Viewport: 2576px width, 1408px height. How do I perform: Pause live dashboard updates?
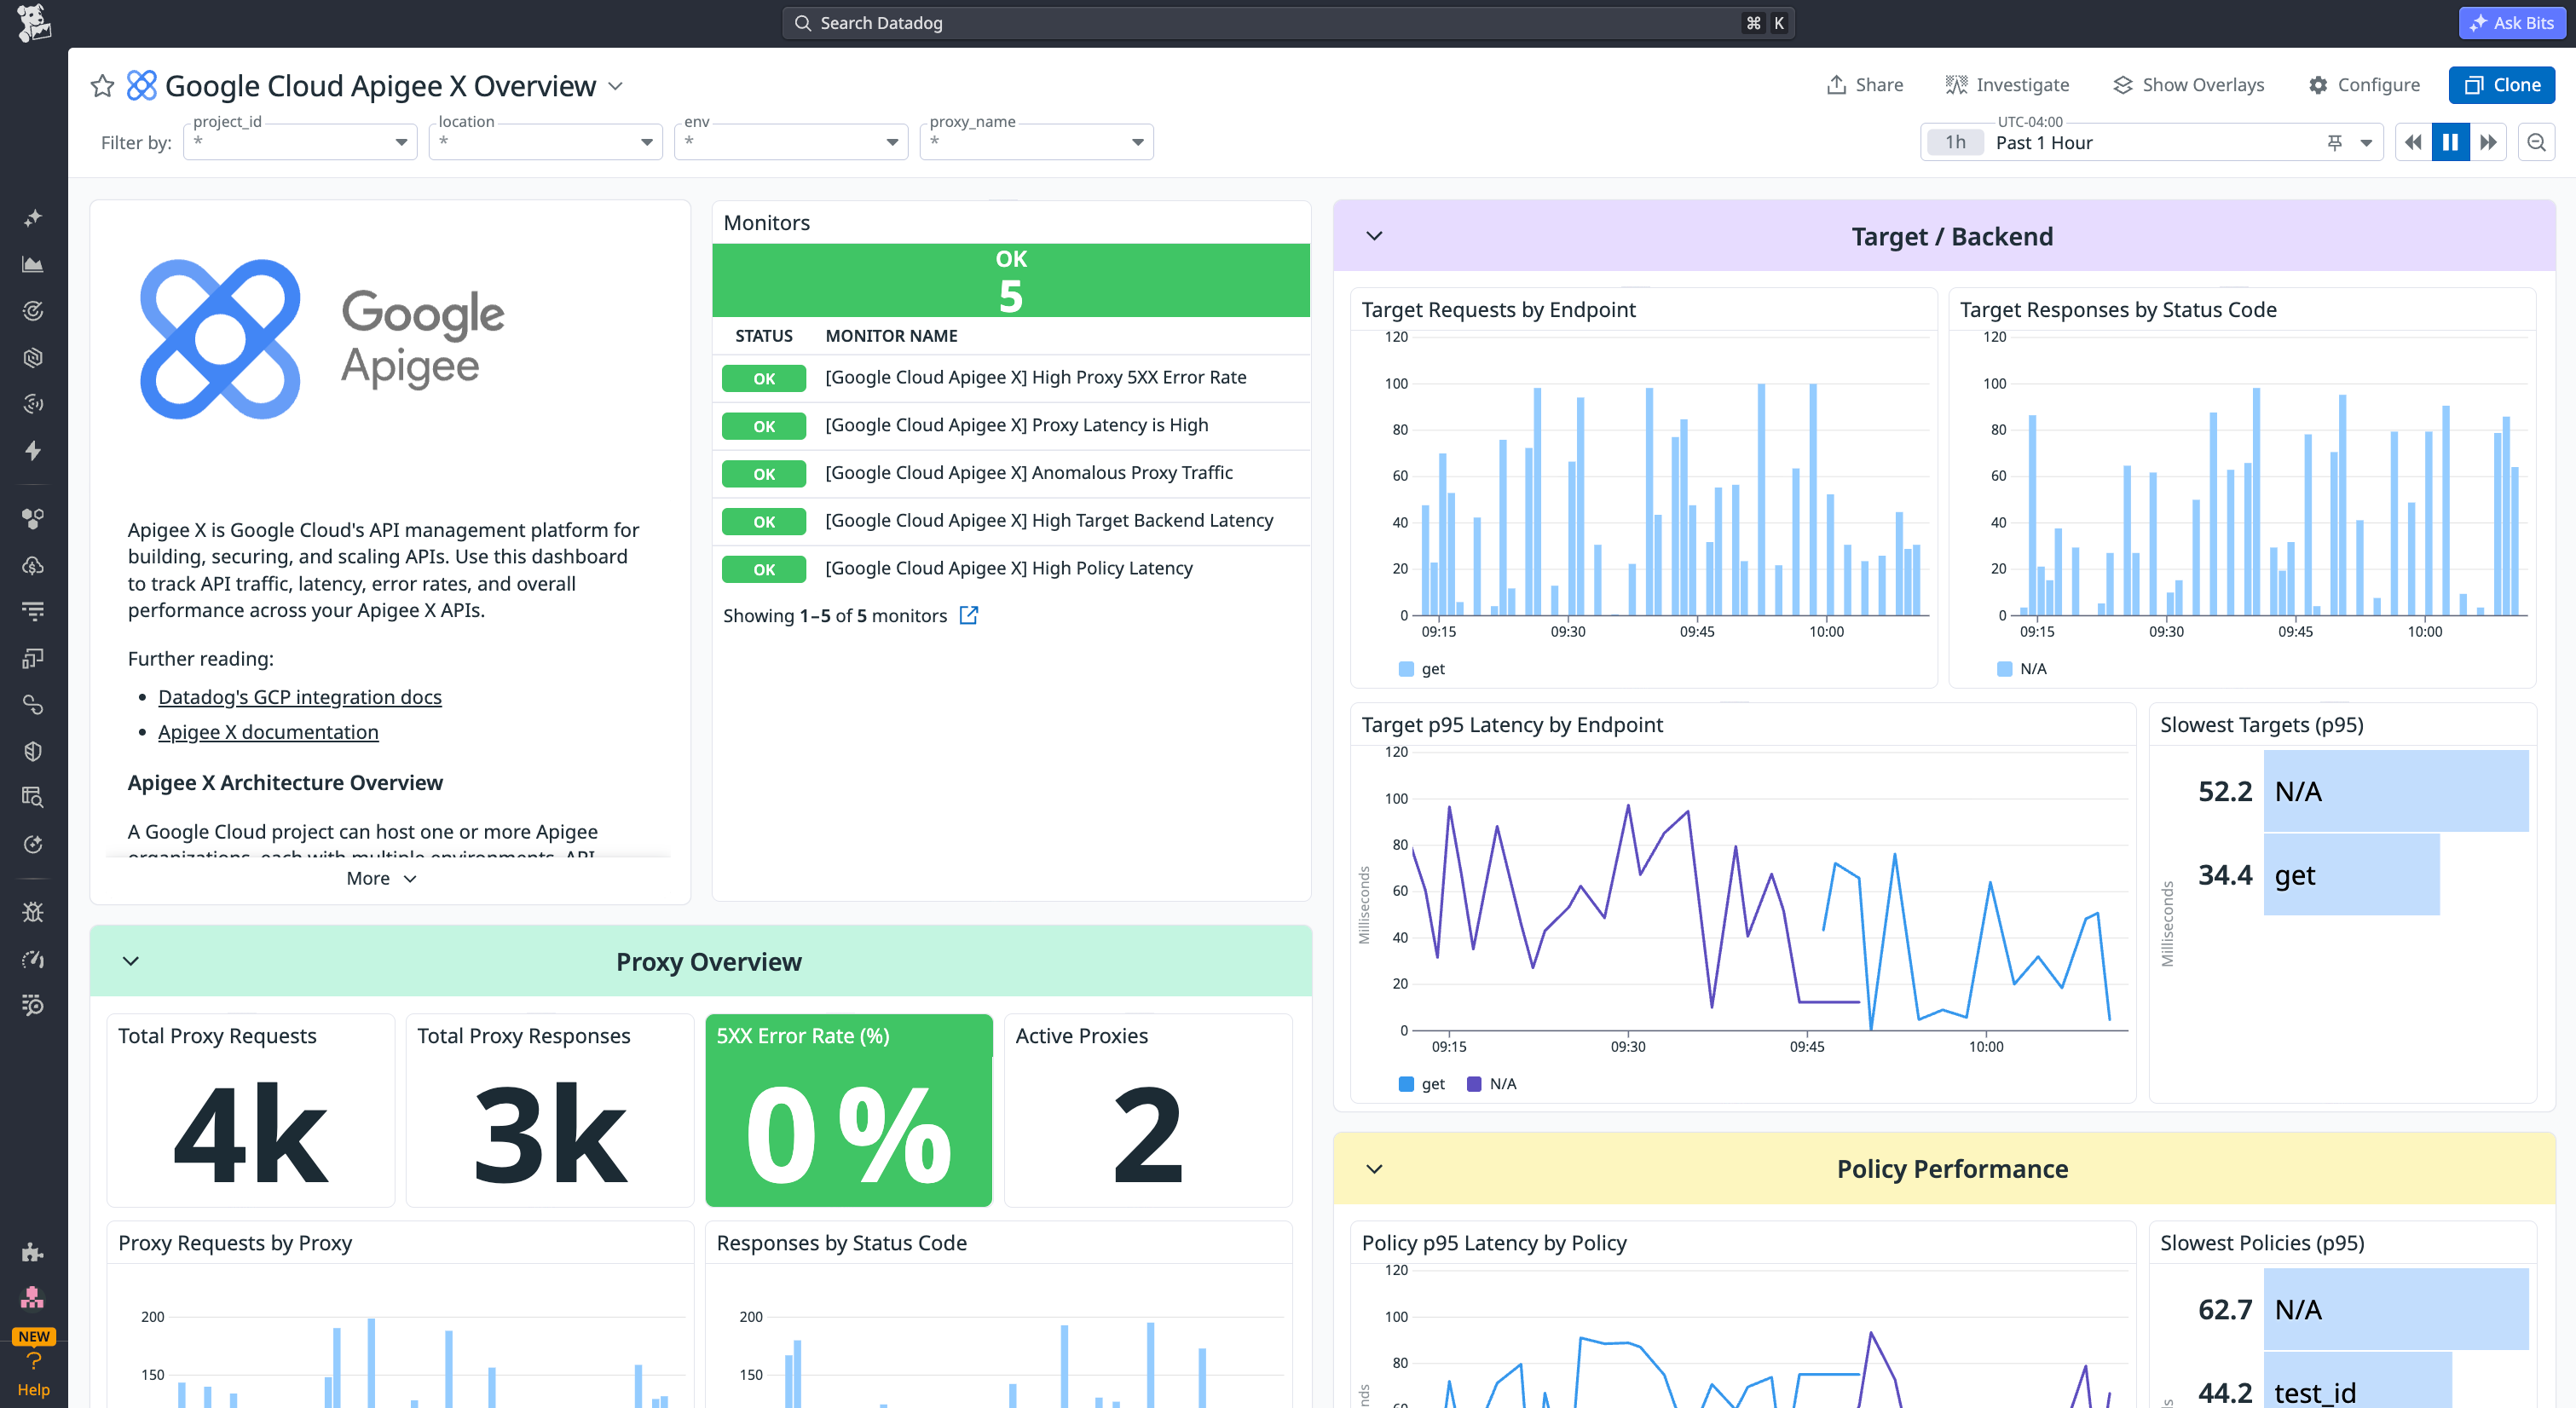[x=2450, y=142]
